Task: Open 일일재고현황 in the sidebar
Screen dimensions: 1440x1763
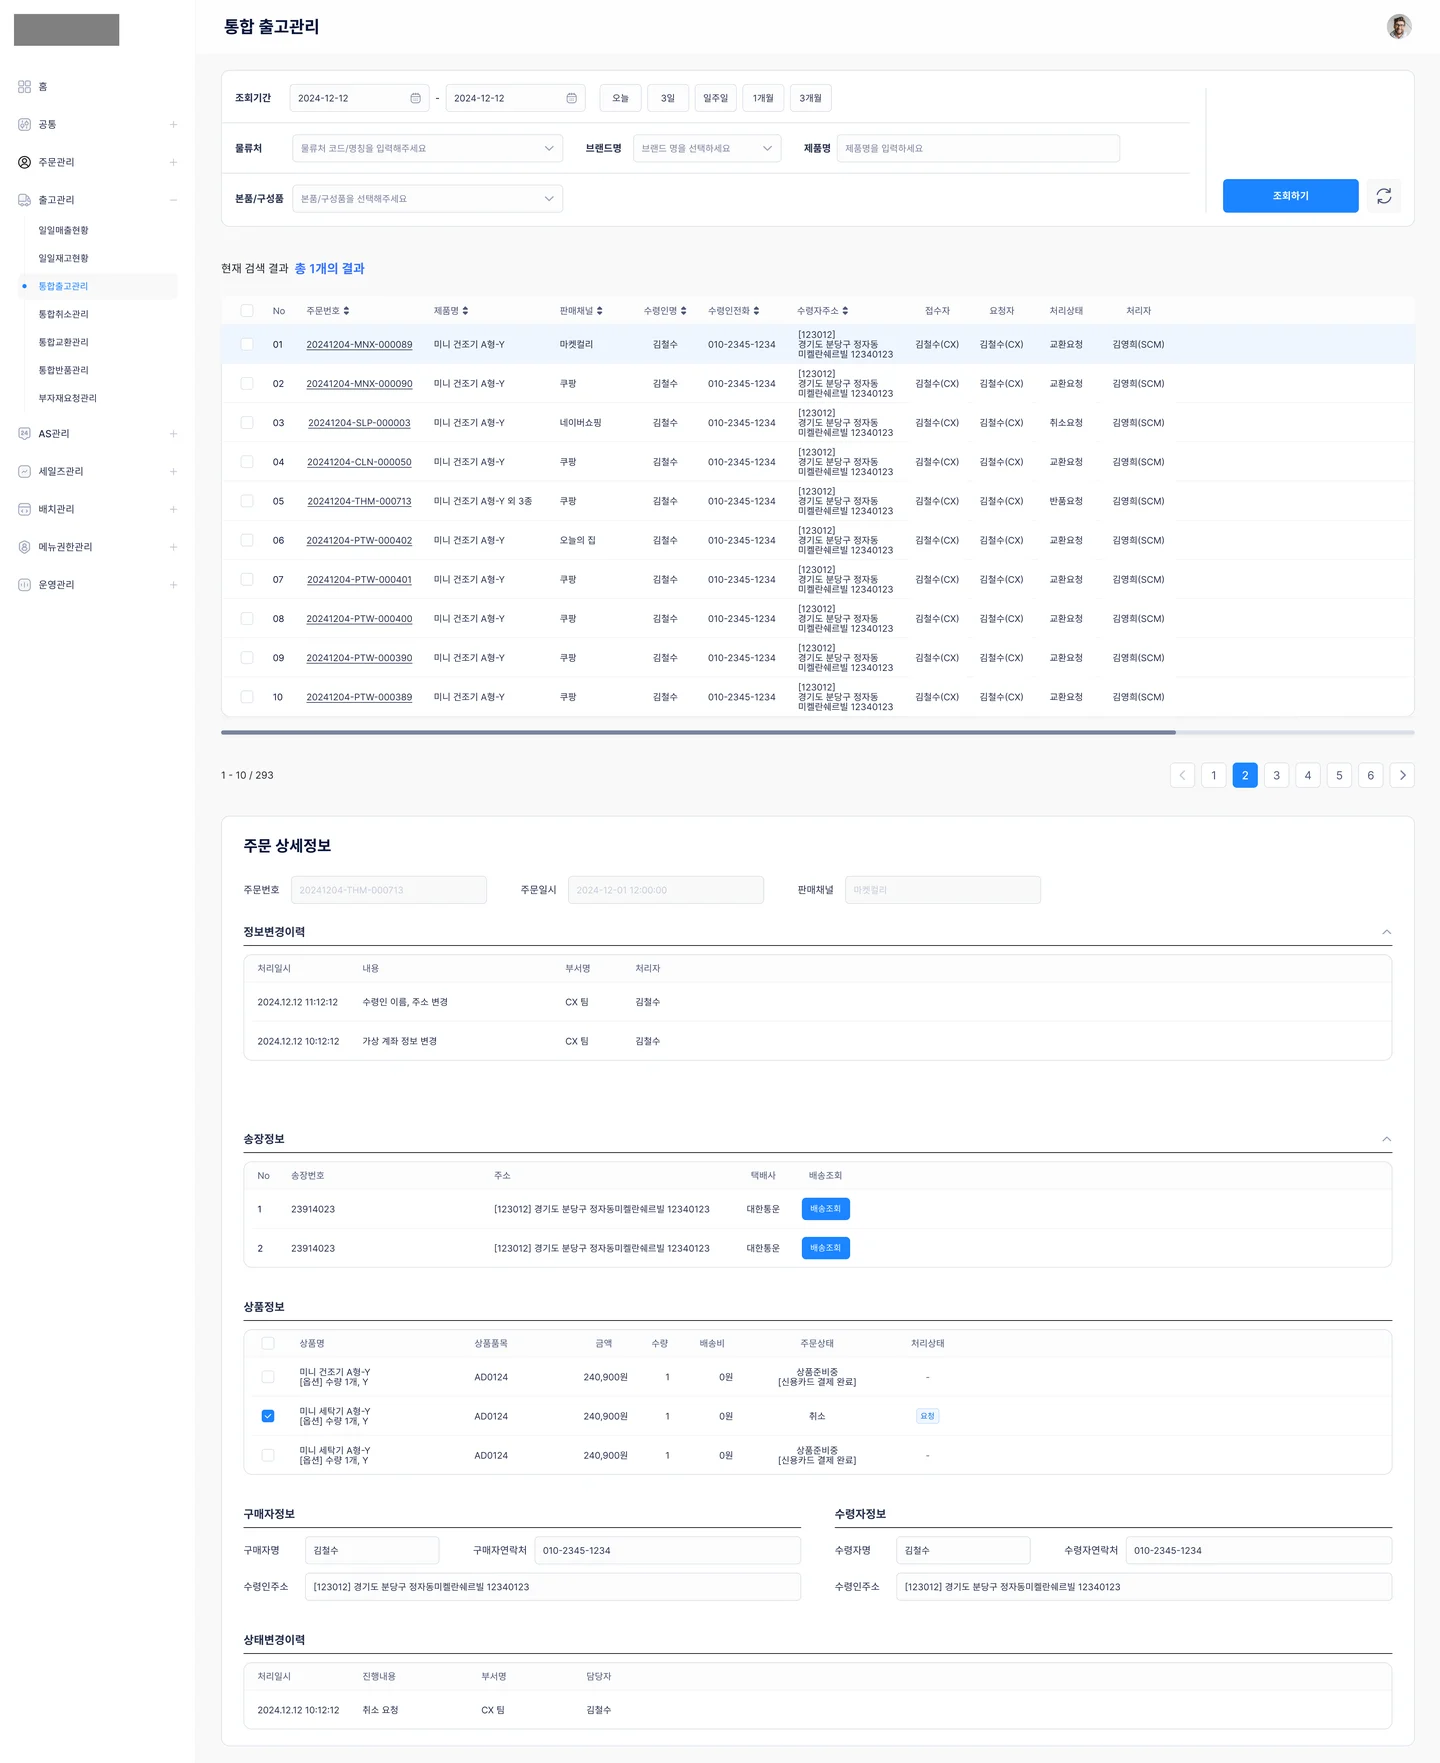Action: pyautogui.click(x=64, y=258)
